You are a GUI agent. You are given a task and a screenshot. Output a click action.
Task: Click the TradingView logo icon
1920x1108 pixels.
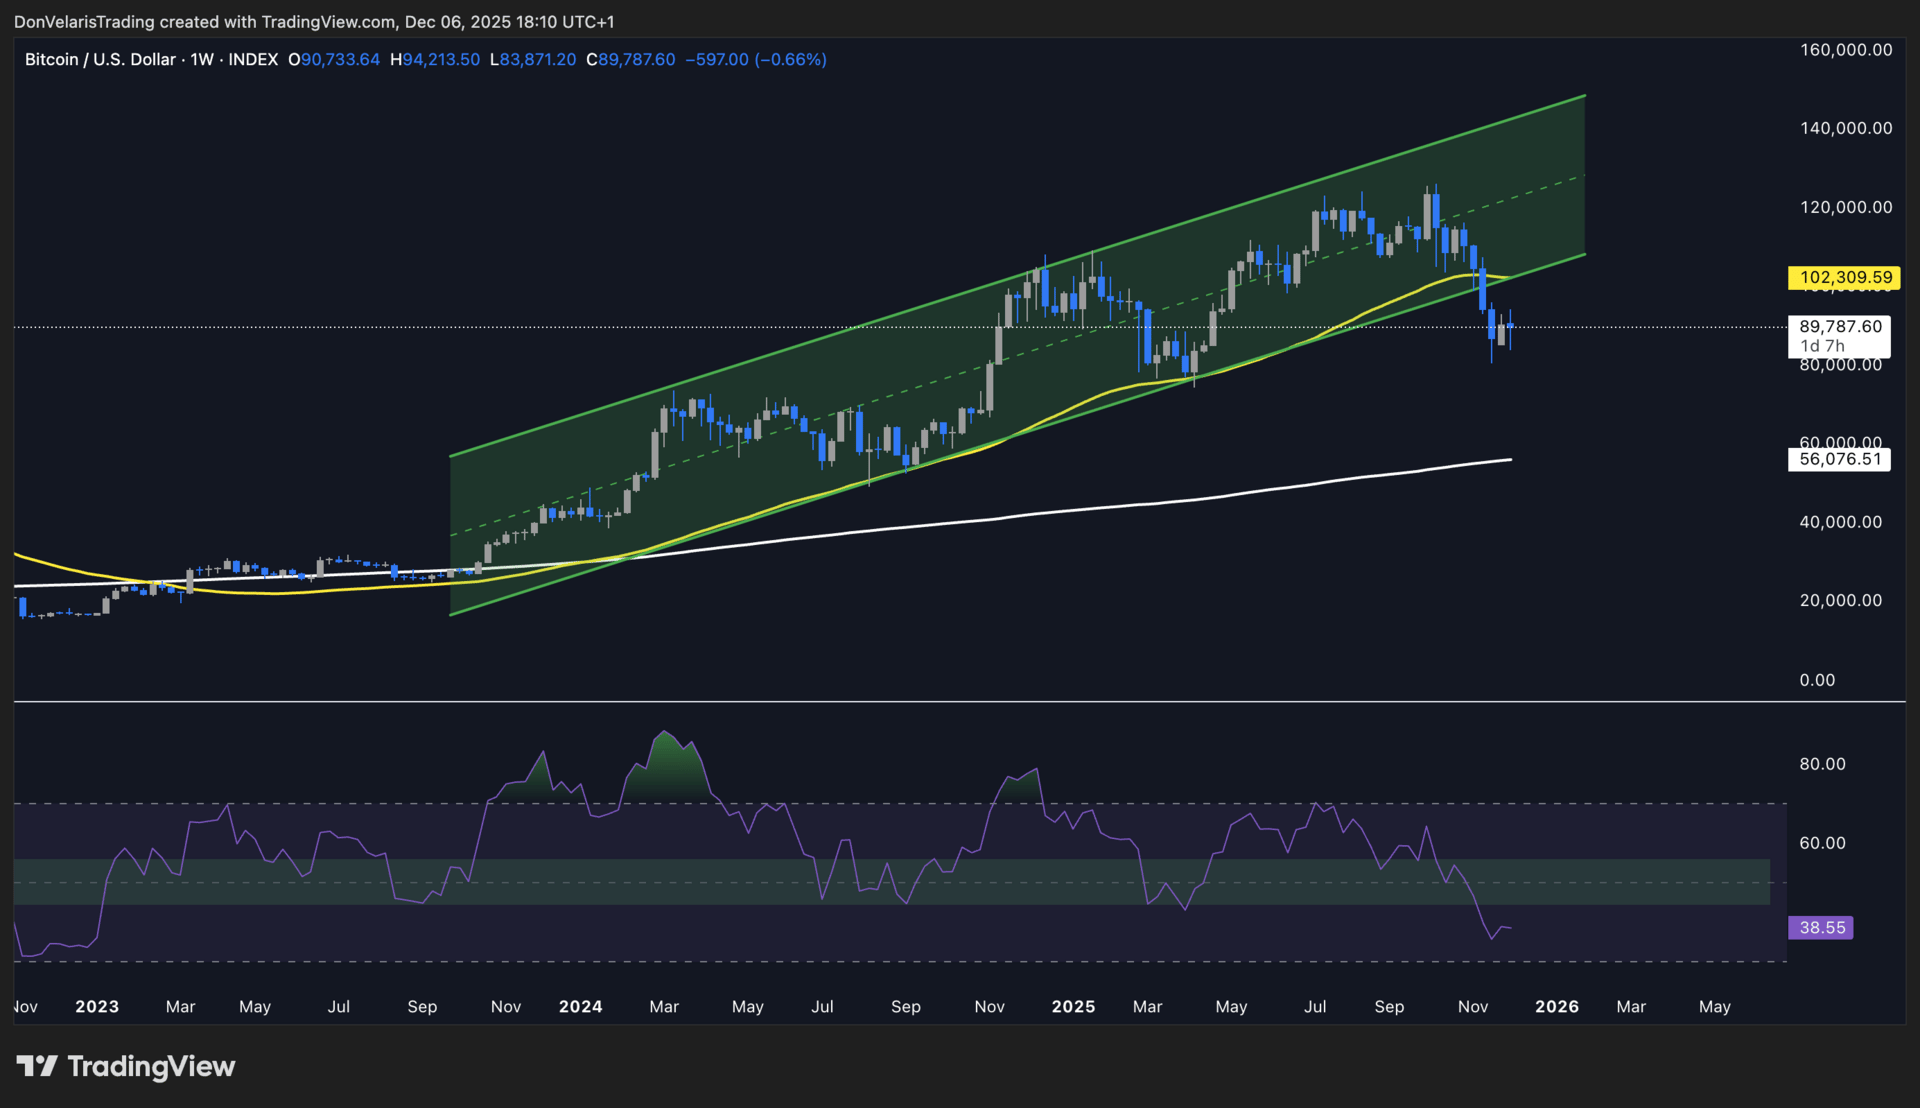37,1066
